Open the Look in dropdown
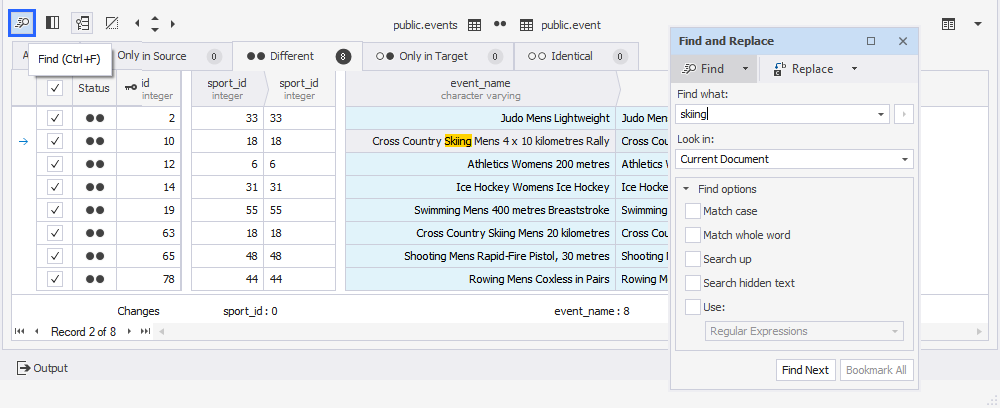The width and height of the screenshot is (1000, 408). [904, 159]
